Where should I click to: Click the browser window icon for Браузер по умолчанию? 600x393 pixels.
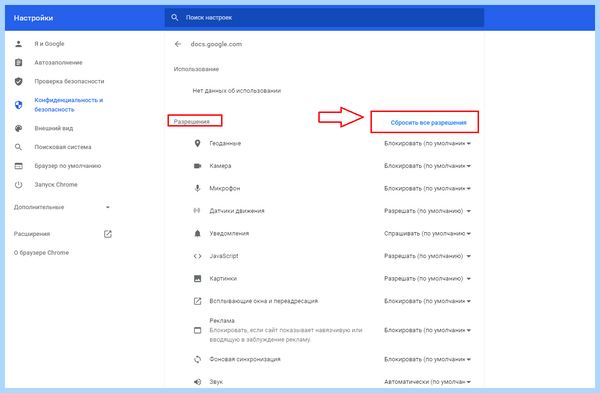[18, 166]
